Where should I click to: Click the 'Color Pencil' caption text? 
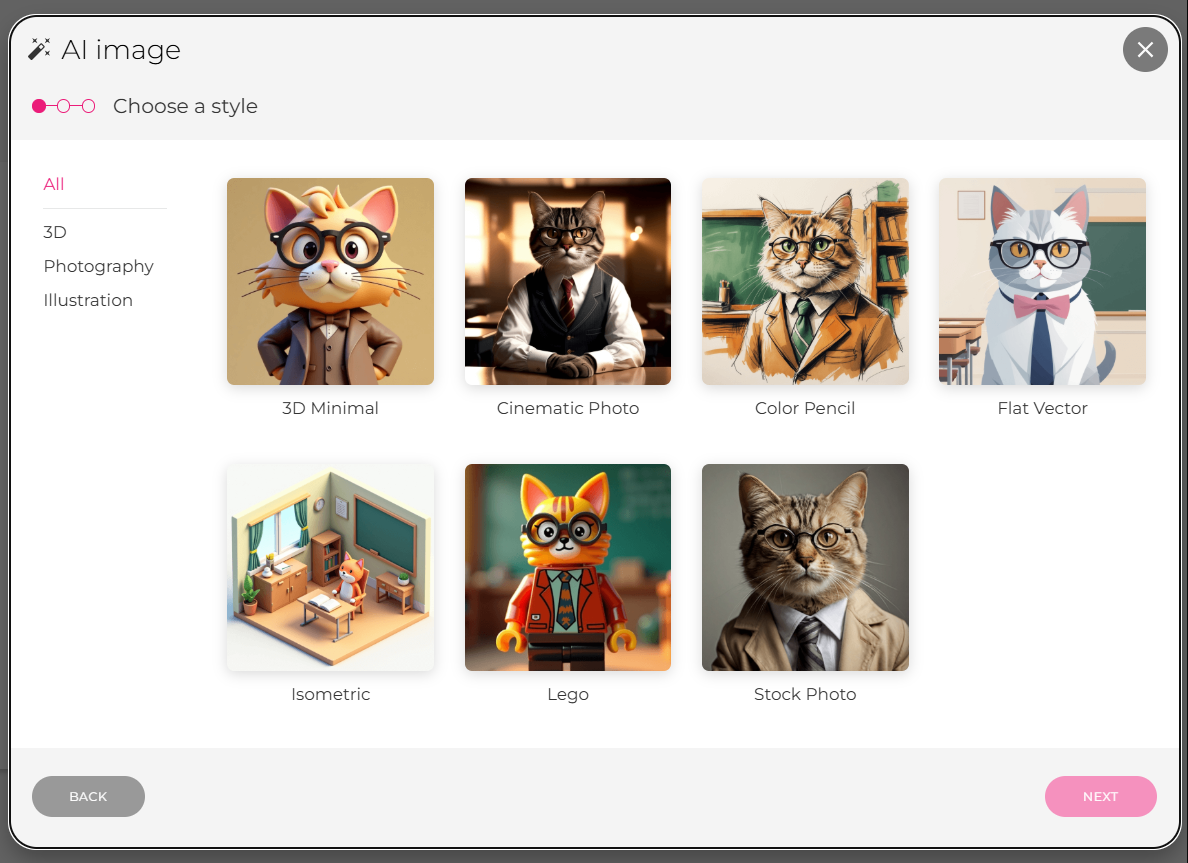(805, 408)
